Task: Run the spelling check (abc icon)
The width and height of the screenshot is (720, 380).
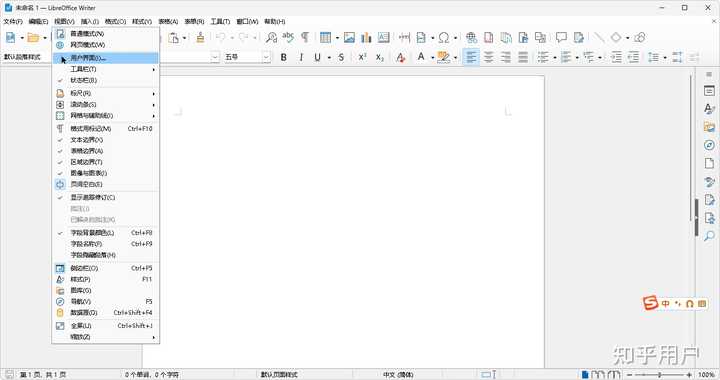Action: 288,37
